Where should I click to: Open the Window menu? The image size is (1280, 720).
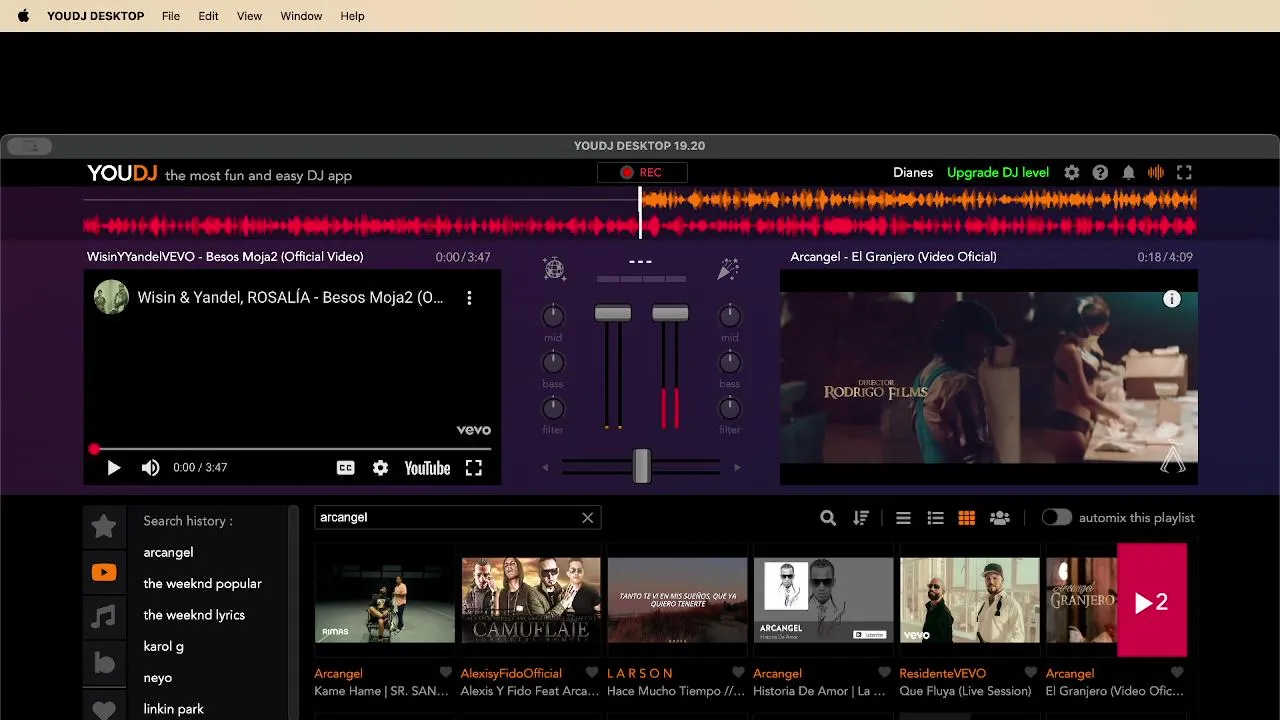tap(301, 16)
